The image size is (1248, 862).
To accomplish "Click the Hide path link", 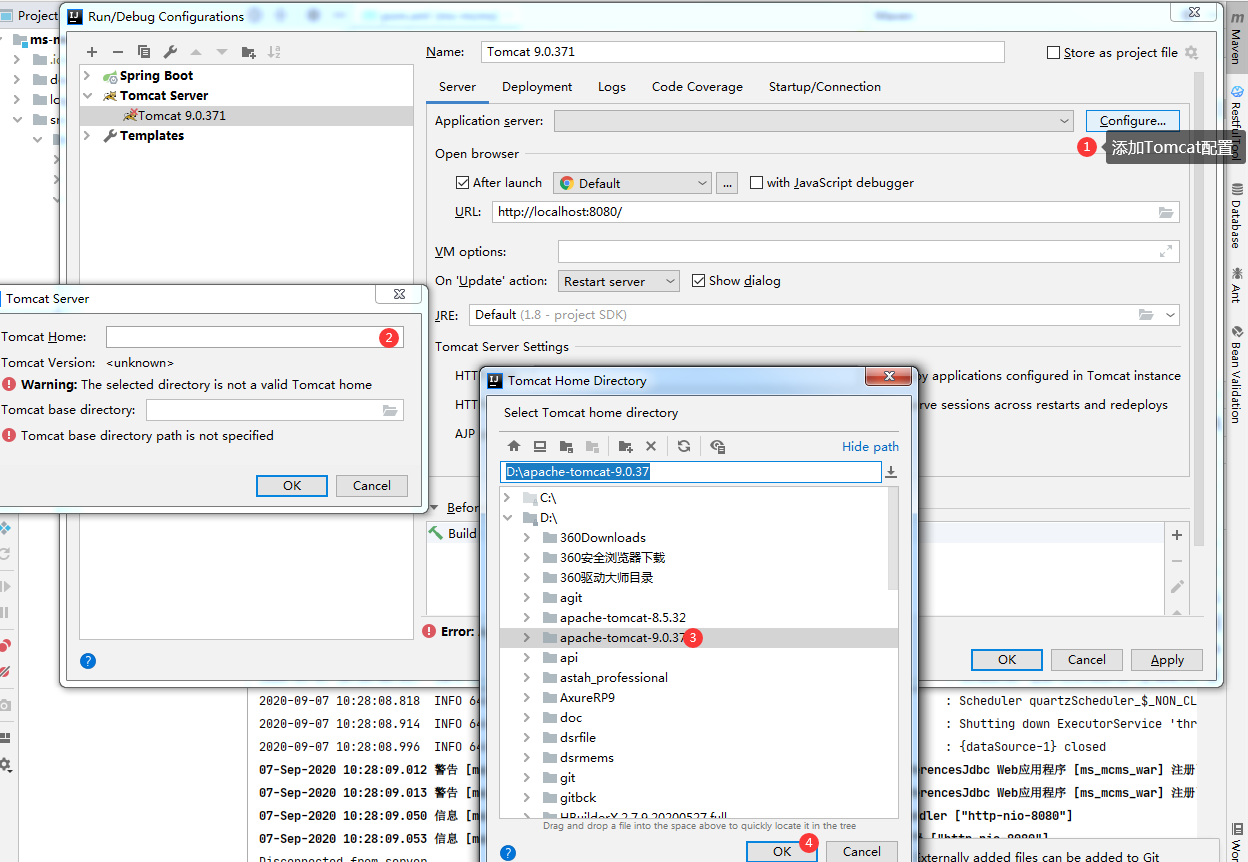I will pyautogui.click(x=869, y=446).
